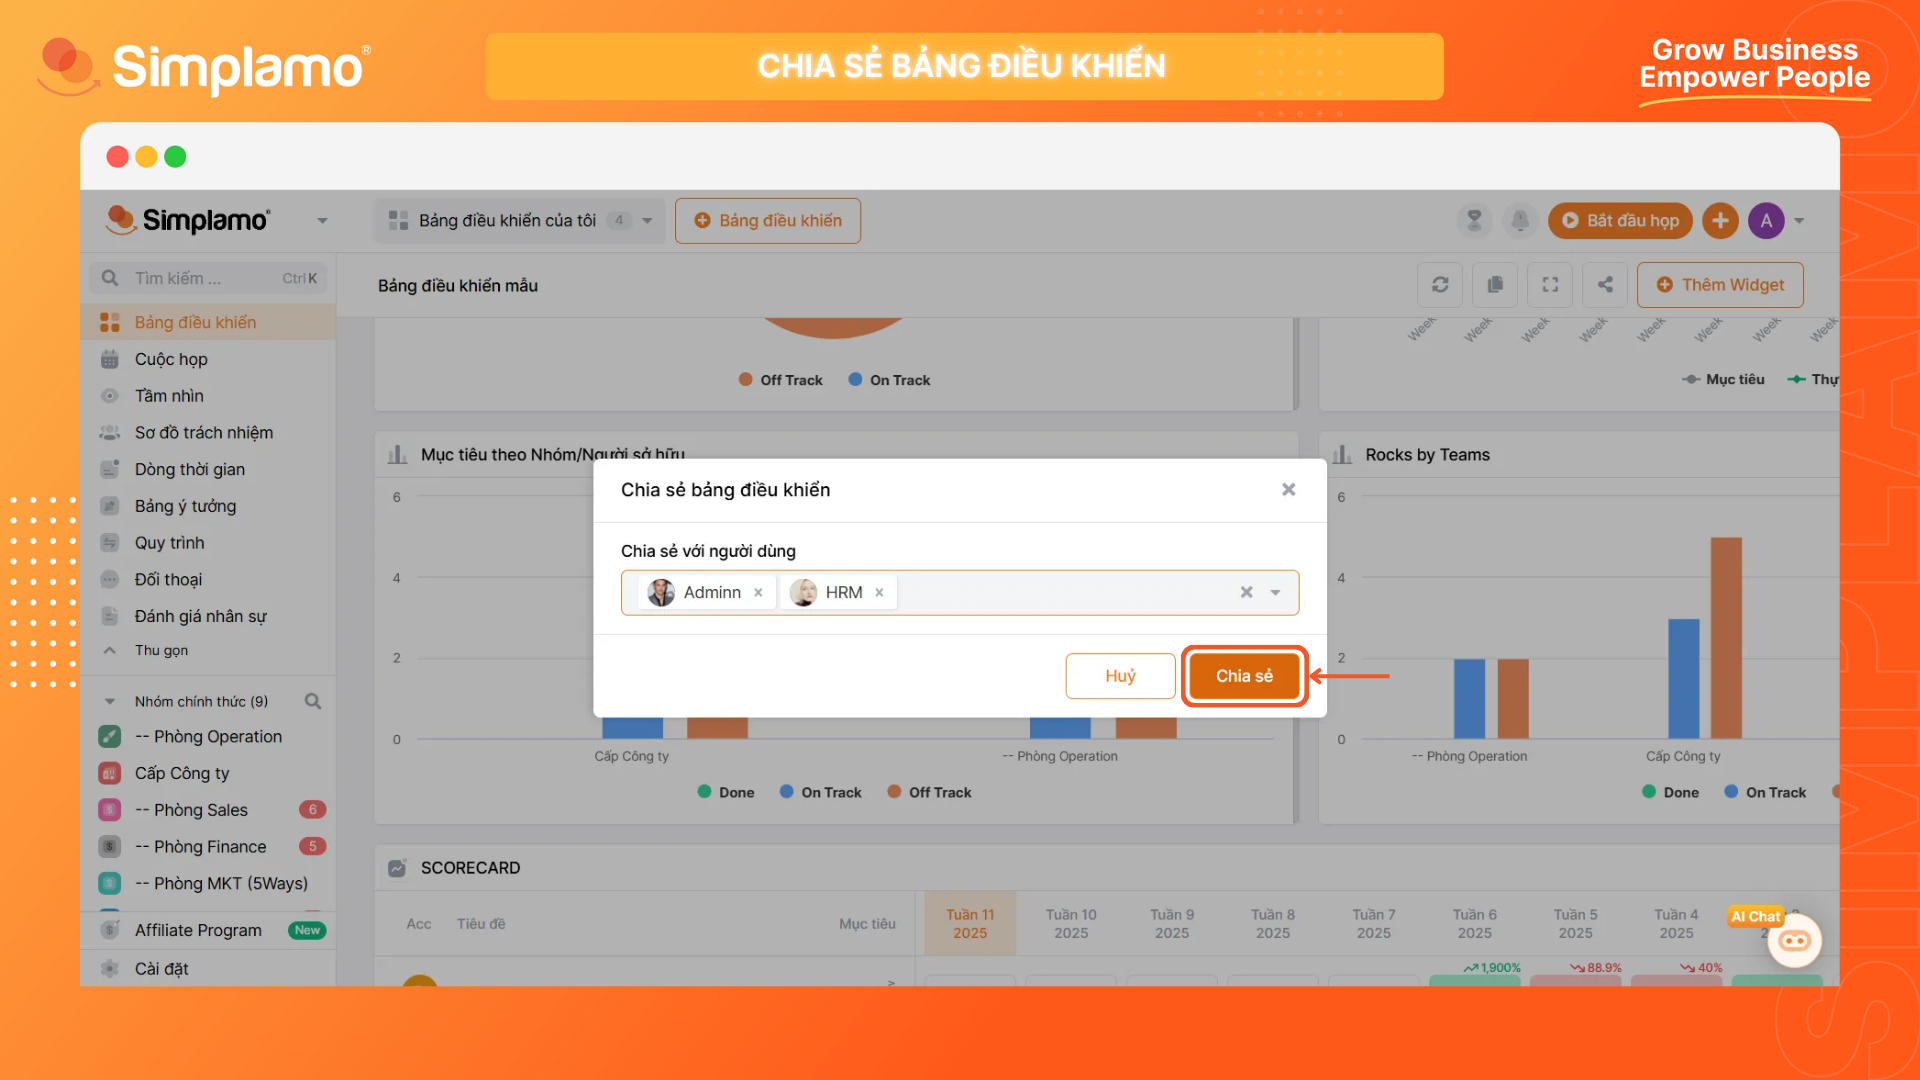This screenshot has width=1920, height=1080.
Task: Click the share dashboard icon
Action: pyautogui.click(x=1605, y=285)
